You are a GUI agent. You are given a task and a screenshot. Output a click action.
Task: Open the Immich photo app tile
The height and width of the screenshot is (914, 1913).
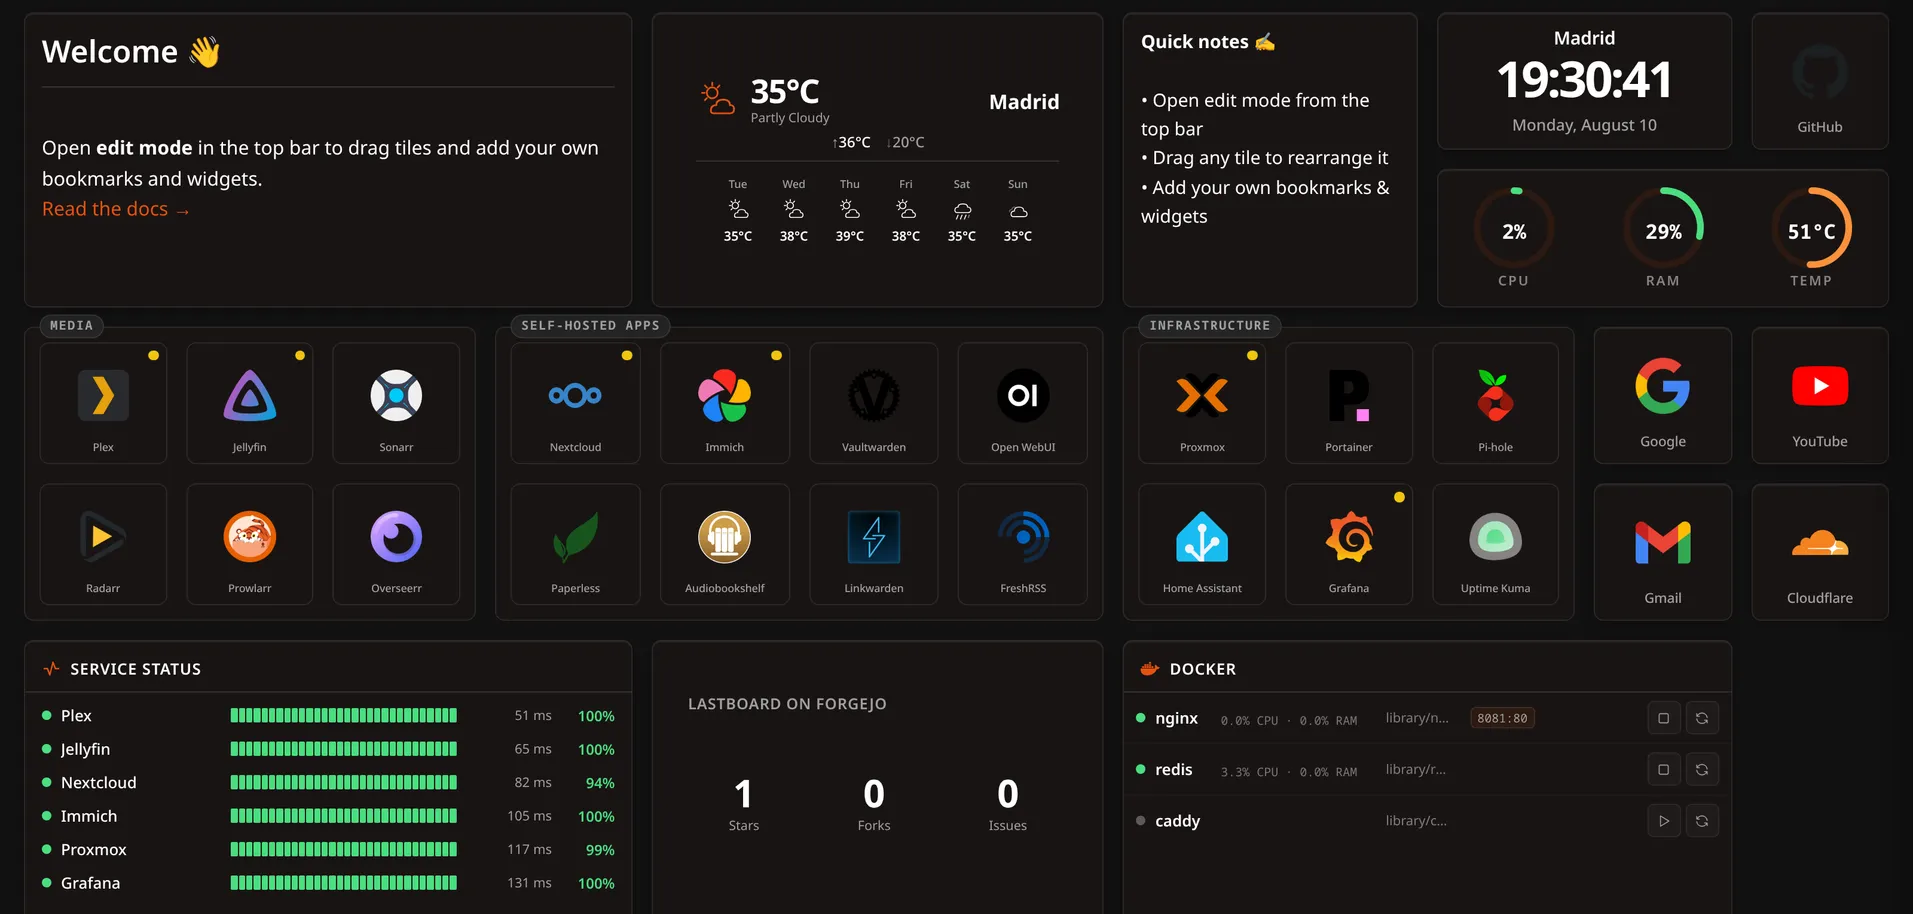[x=725, y=403]
